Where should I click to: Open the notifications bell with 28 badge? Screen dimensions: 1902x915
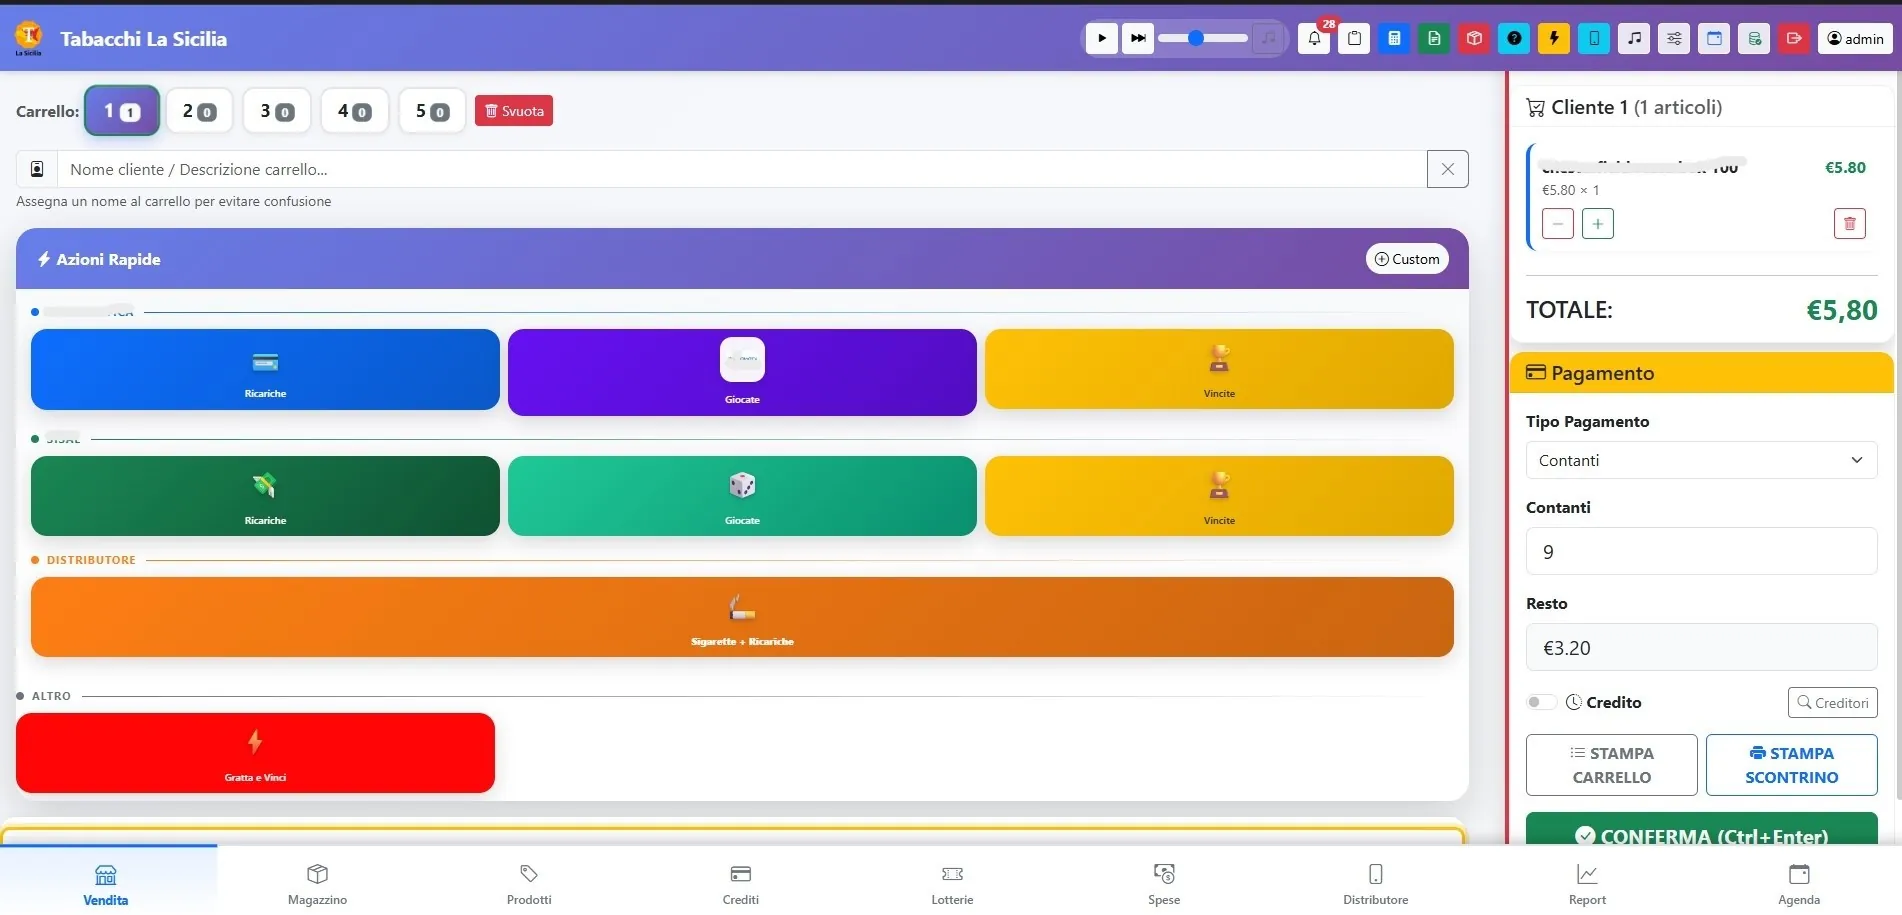coord(1314,39)
